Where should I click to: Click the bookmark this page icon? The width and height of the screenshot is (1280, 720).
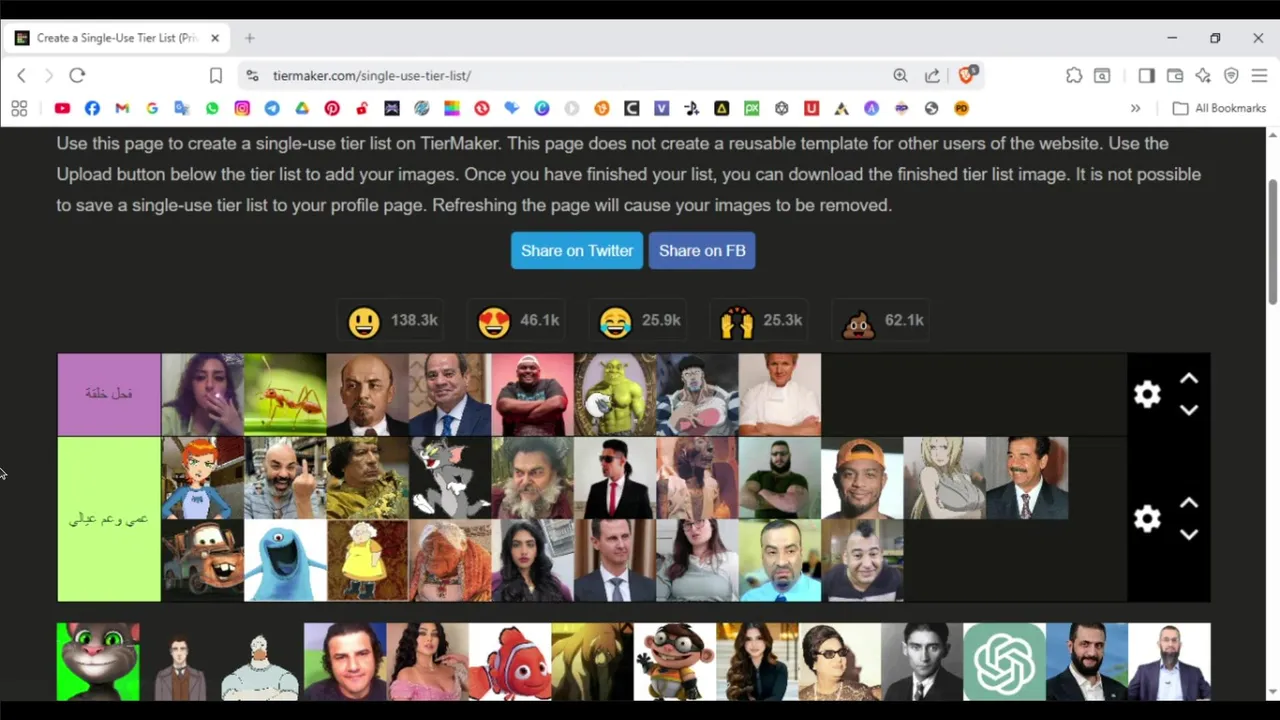(x=216, y=75)
